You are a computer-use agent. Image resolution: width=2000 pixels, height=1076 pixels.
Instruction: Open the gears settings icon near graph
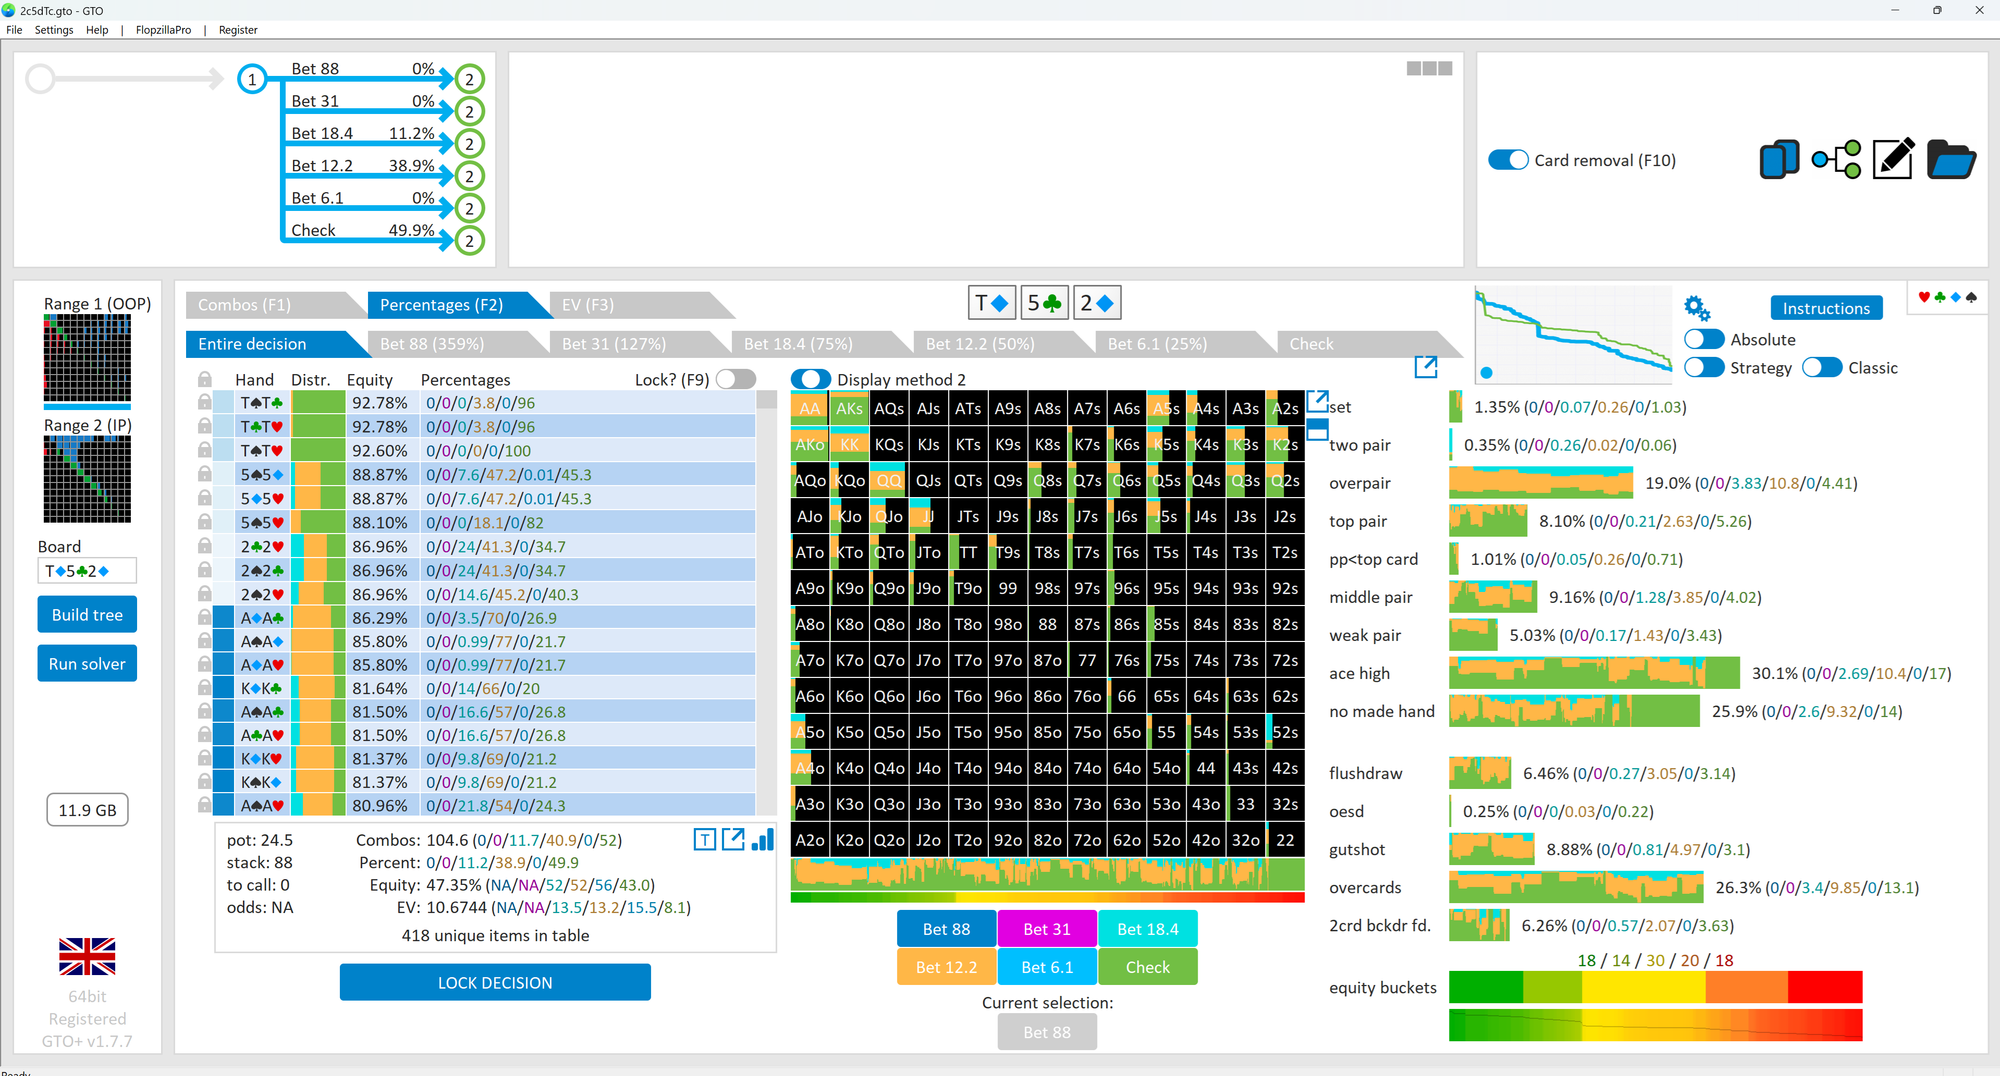(x=1696, y=308)
